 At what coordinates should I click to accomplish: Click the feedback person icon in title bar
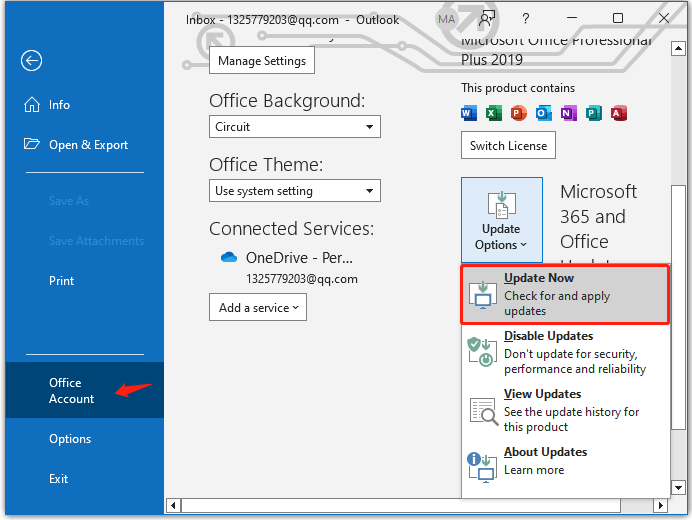click(x=487, y=19)
